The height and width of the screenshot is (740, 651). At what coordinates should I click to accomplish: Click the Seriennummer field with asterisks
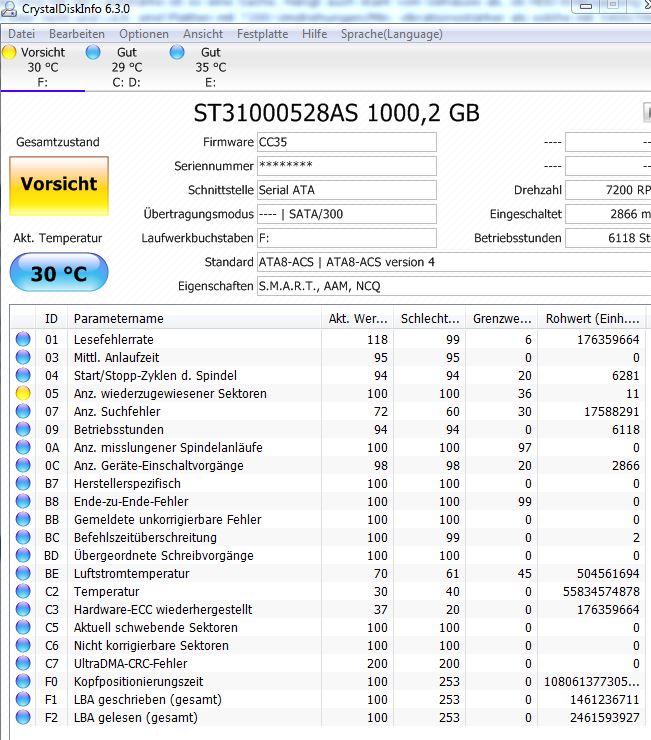pos(347,166)
